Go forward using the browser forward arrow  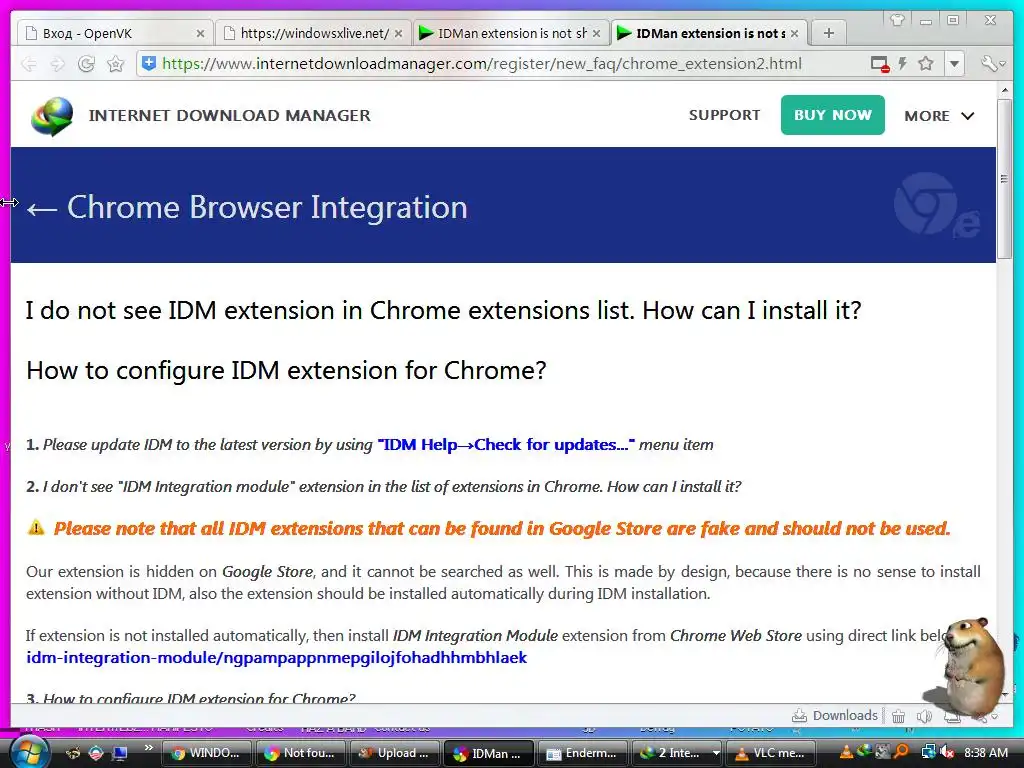57,64
